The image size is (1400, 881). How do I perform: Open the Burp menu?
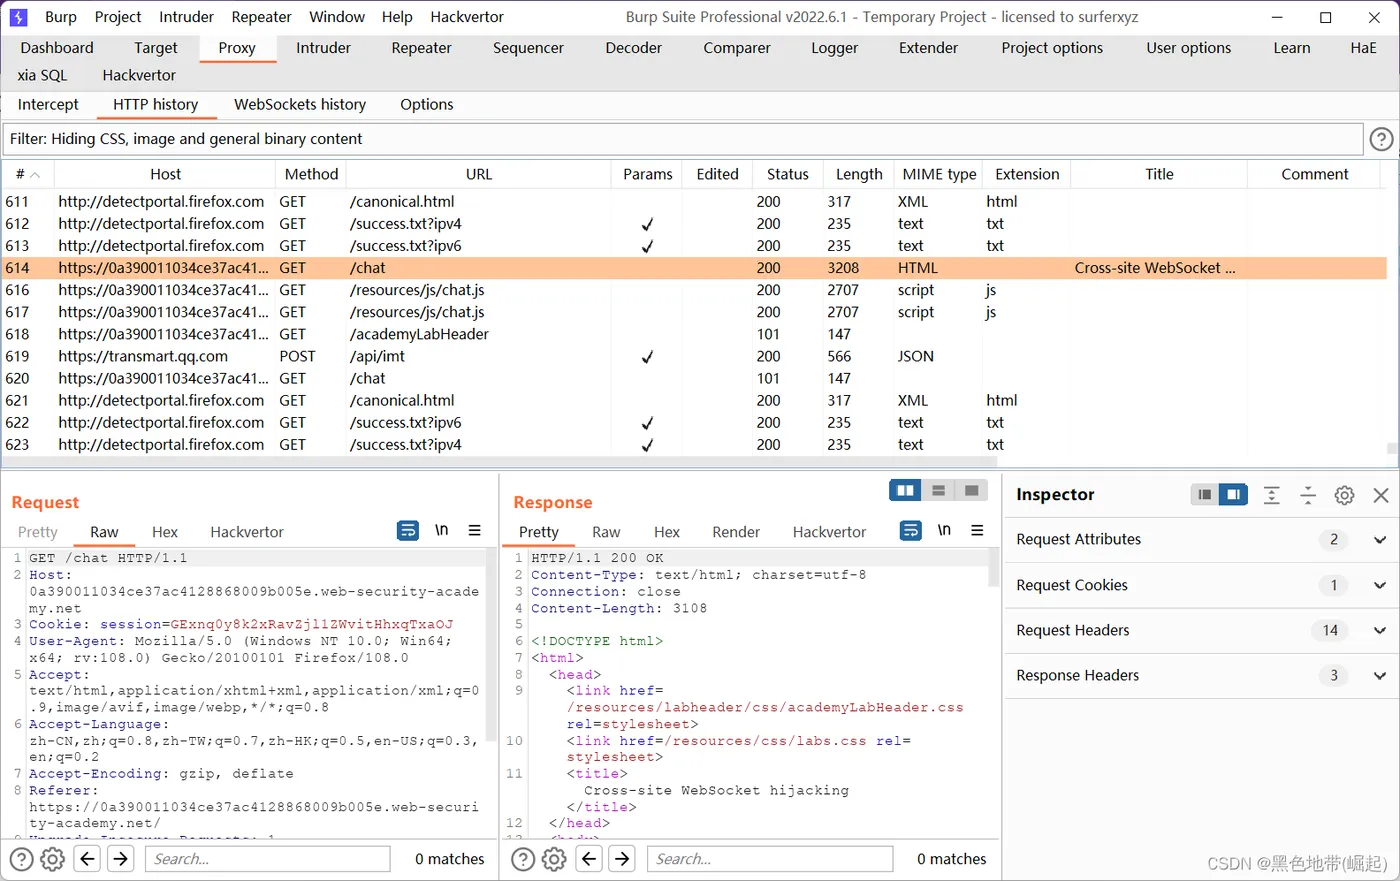[x=61, y=17]
